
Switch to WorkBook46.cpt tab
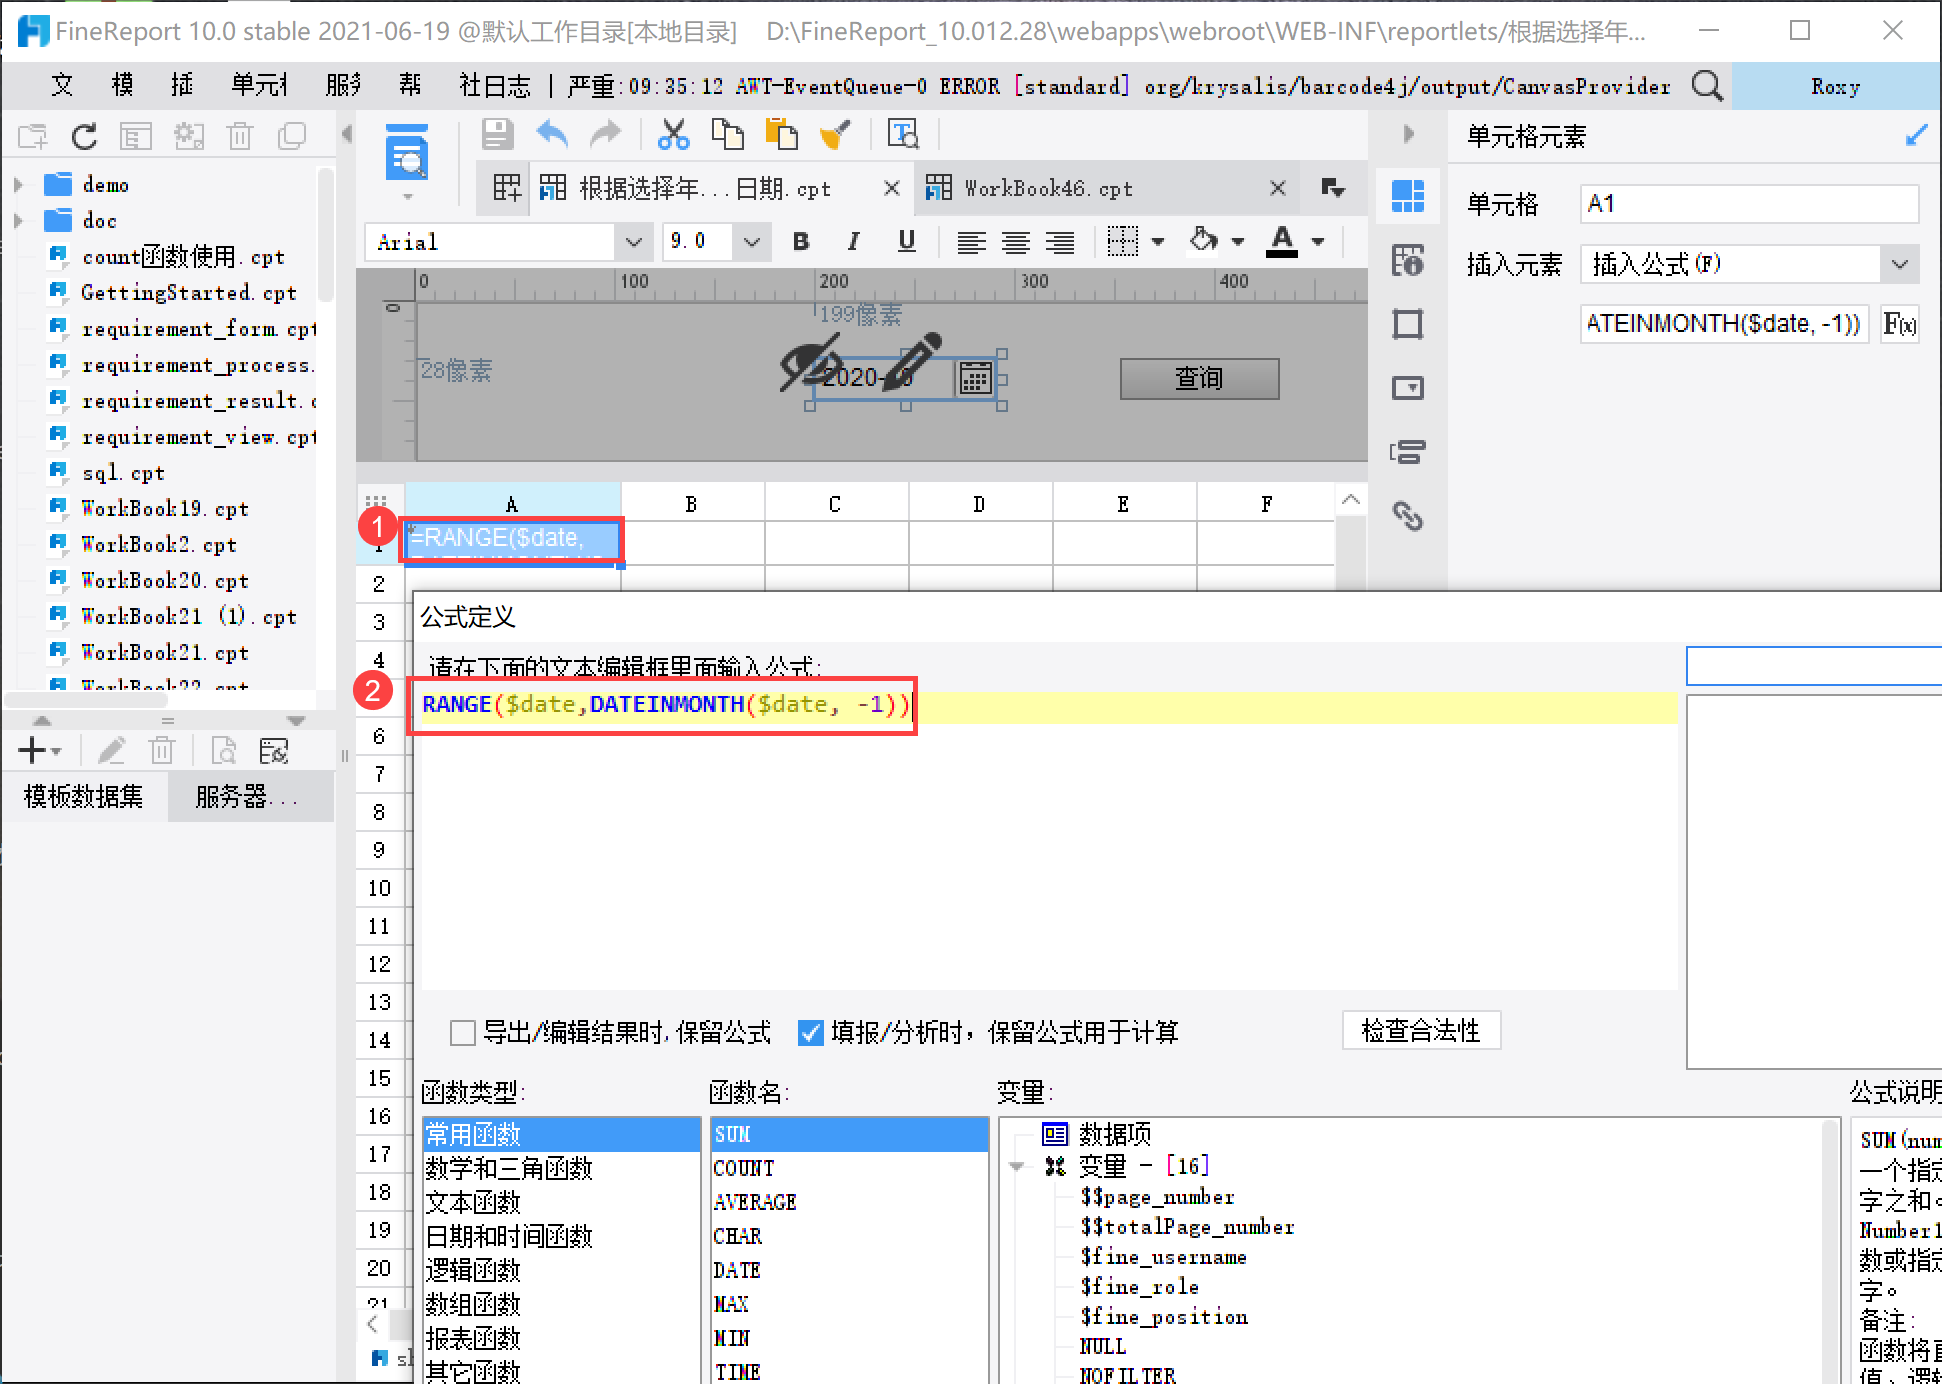click(1048, 188)
